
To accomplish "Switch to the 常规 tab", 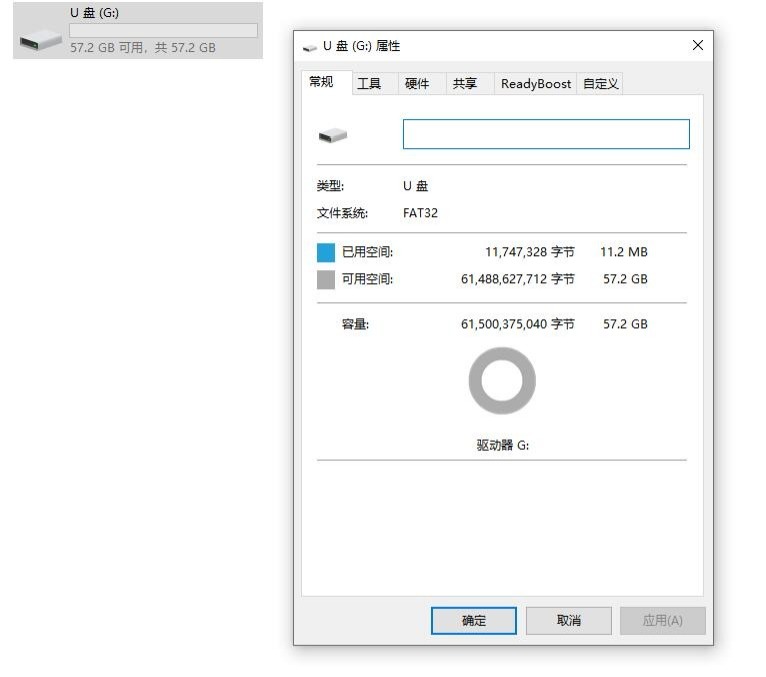I will coord(322,82).
